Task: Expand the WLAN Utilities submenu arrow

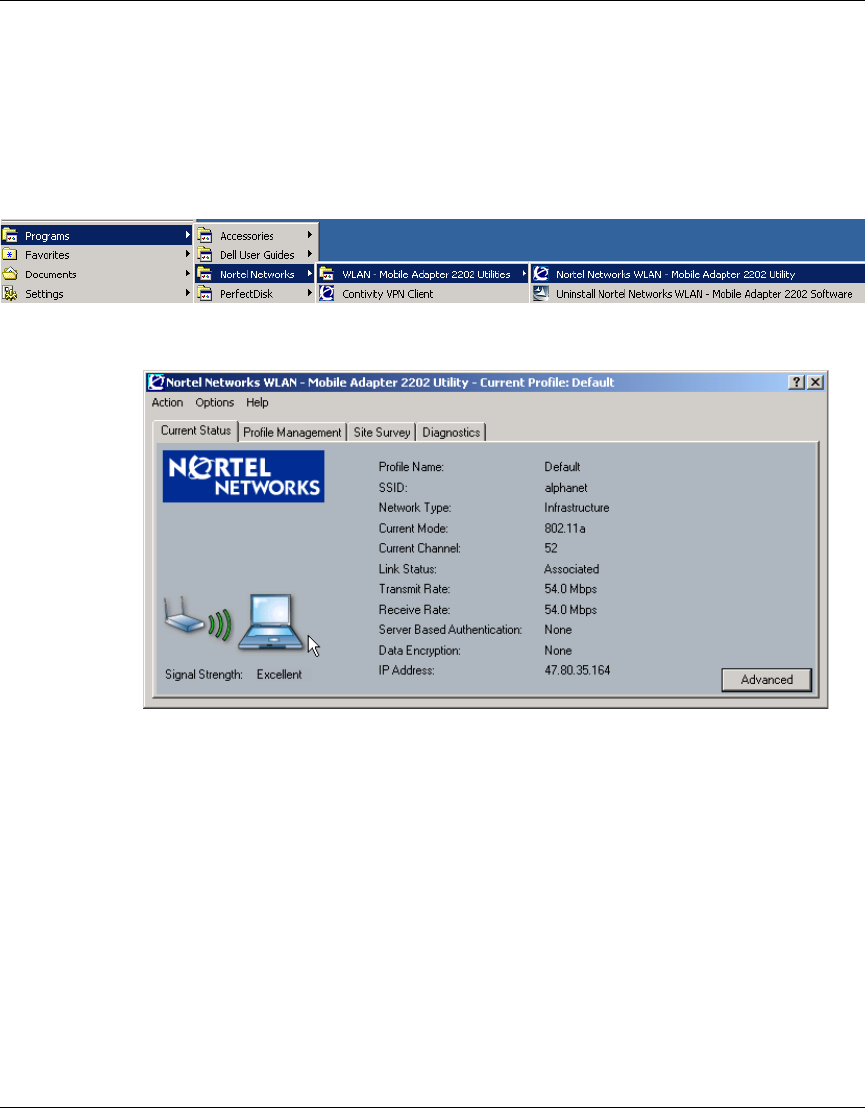Action: [524, 273]
